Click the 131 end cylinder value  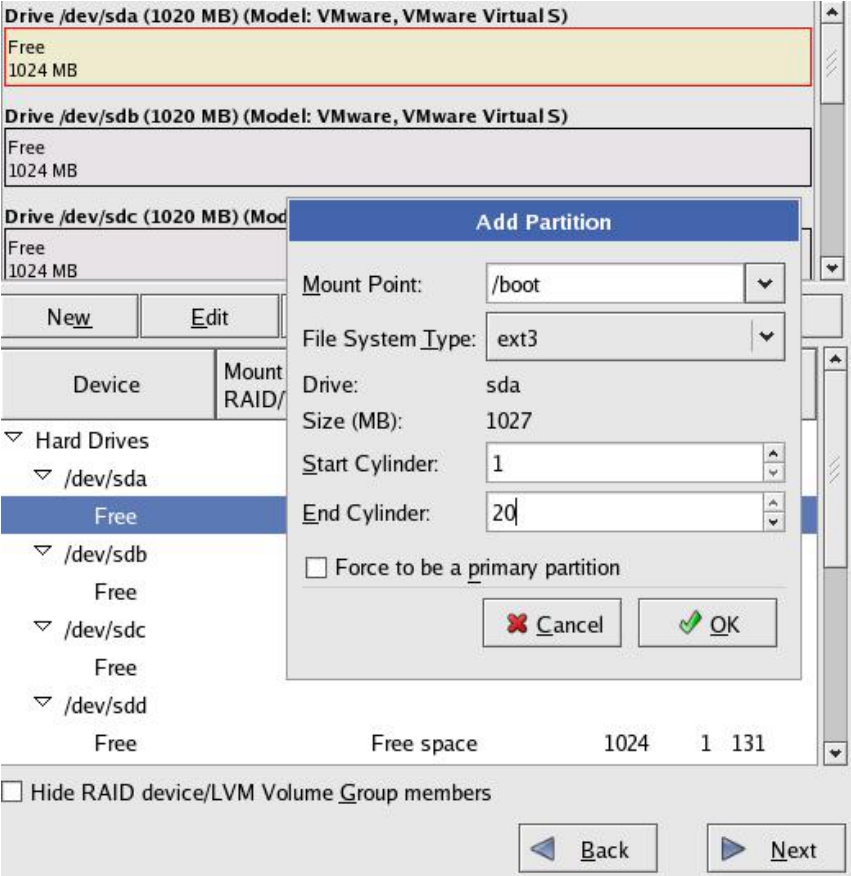pyautogui.click(x=748, y=743)
